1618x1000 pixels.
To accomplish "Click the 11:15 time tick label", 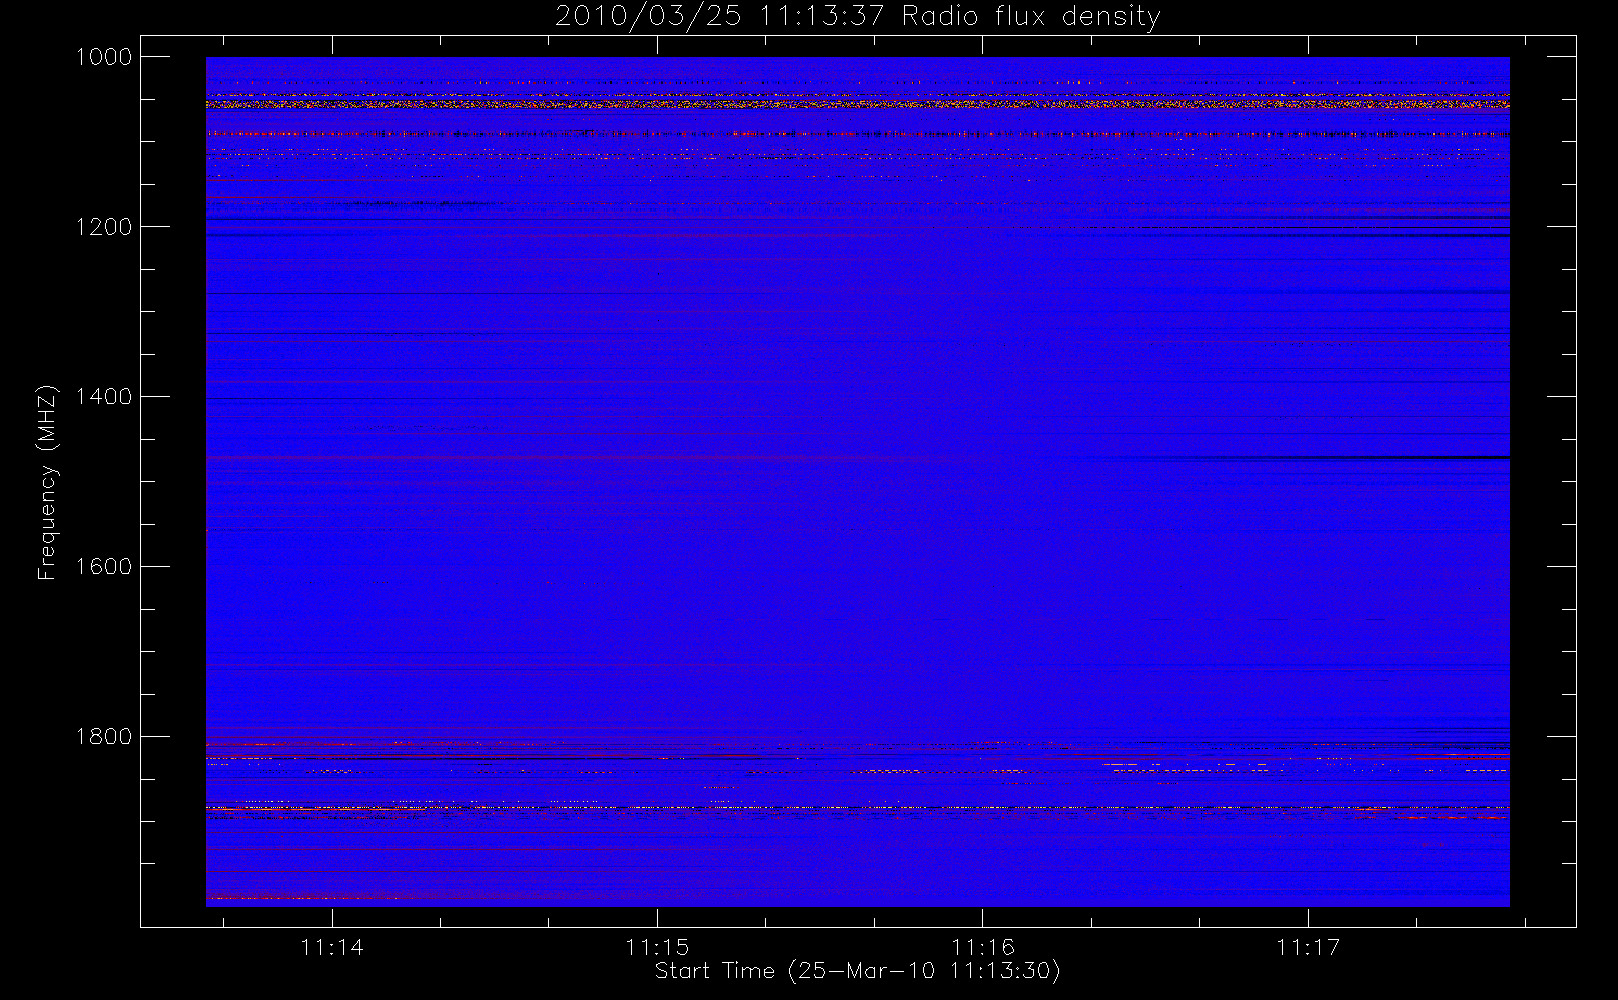I will (657, 947).
